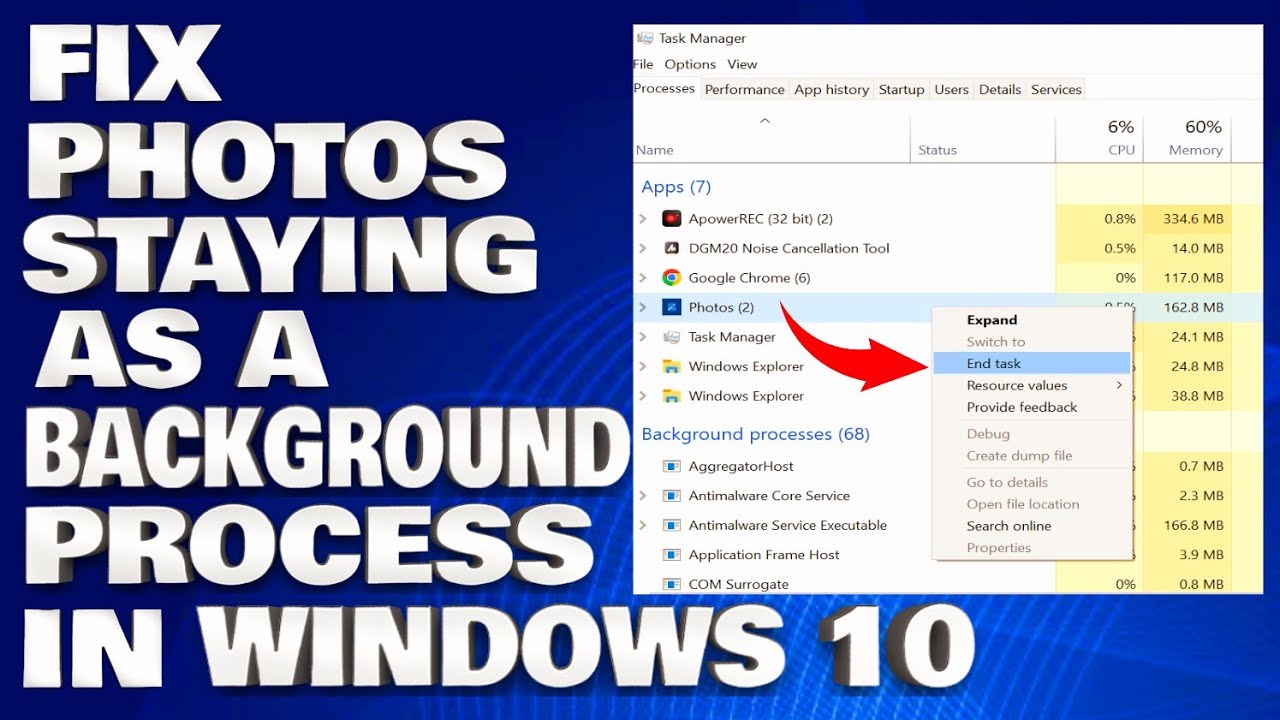The width and height of the screenshot is (1280, 720).
Task: Expand the Antimalware Service Executable row
Action: pyautogui.click(x=643, y=525)
